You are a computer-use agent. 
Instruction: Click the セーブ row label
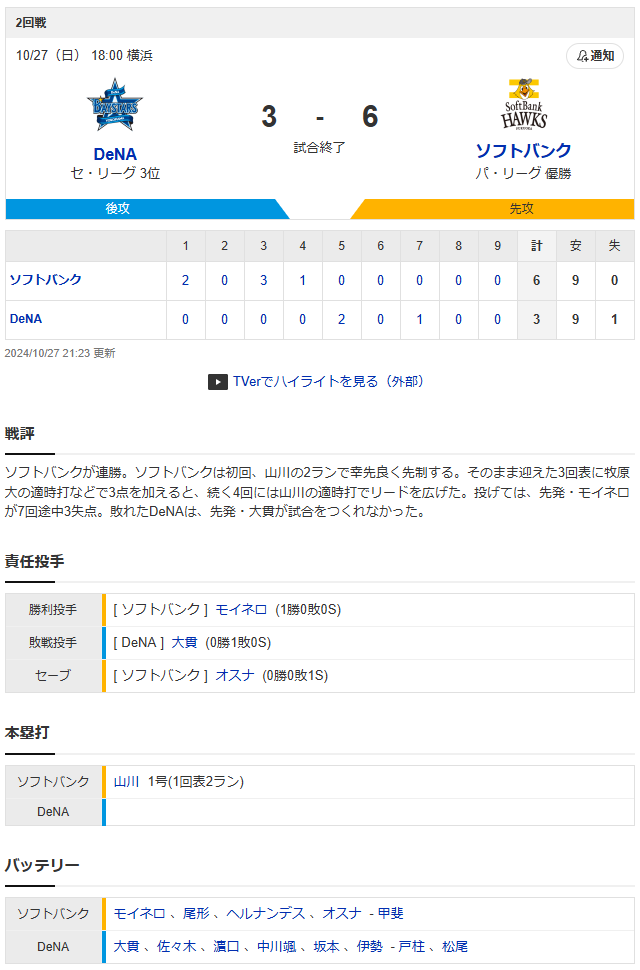pyautogui.click(x=53, y=676)
